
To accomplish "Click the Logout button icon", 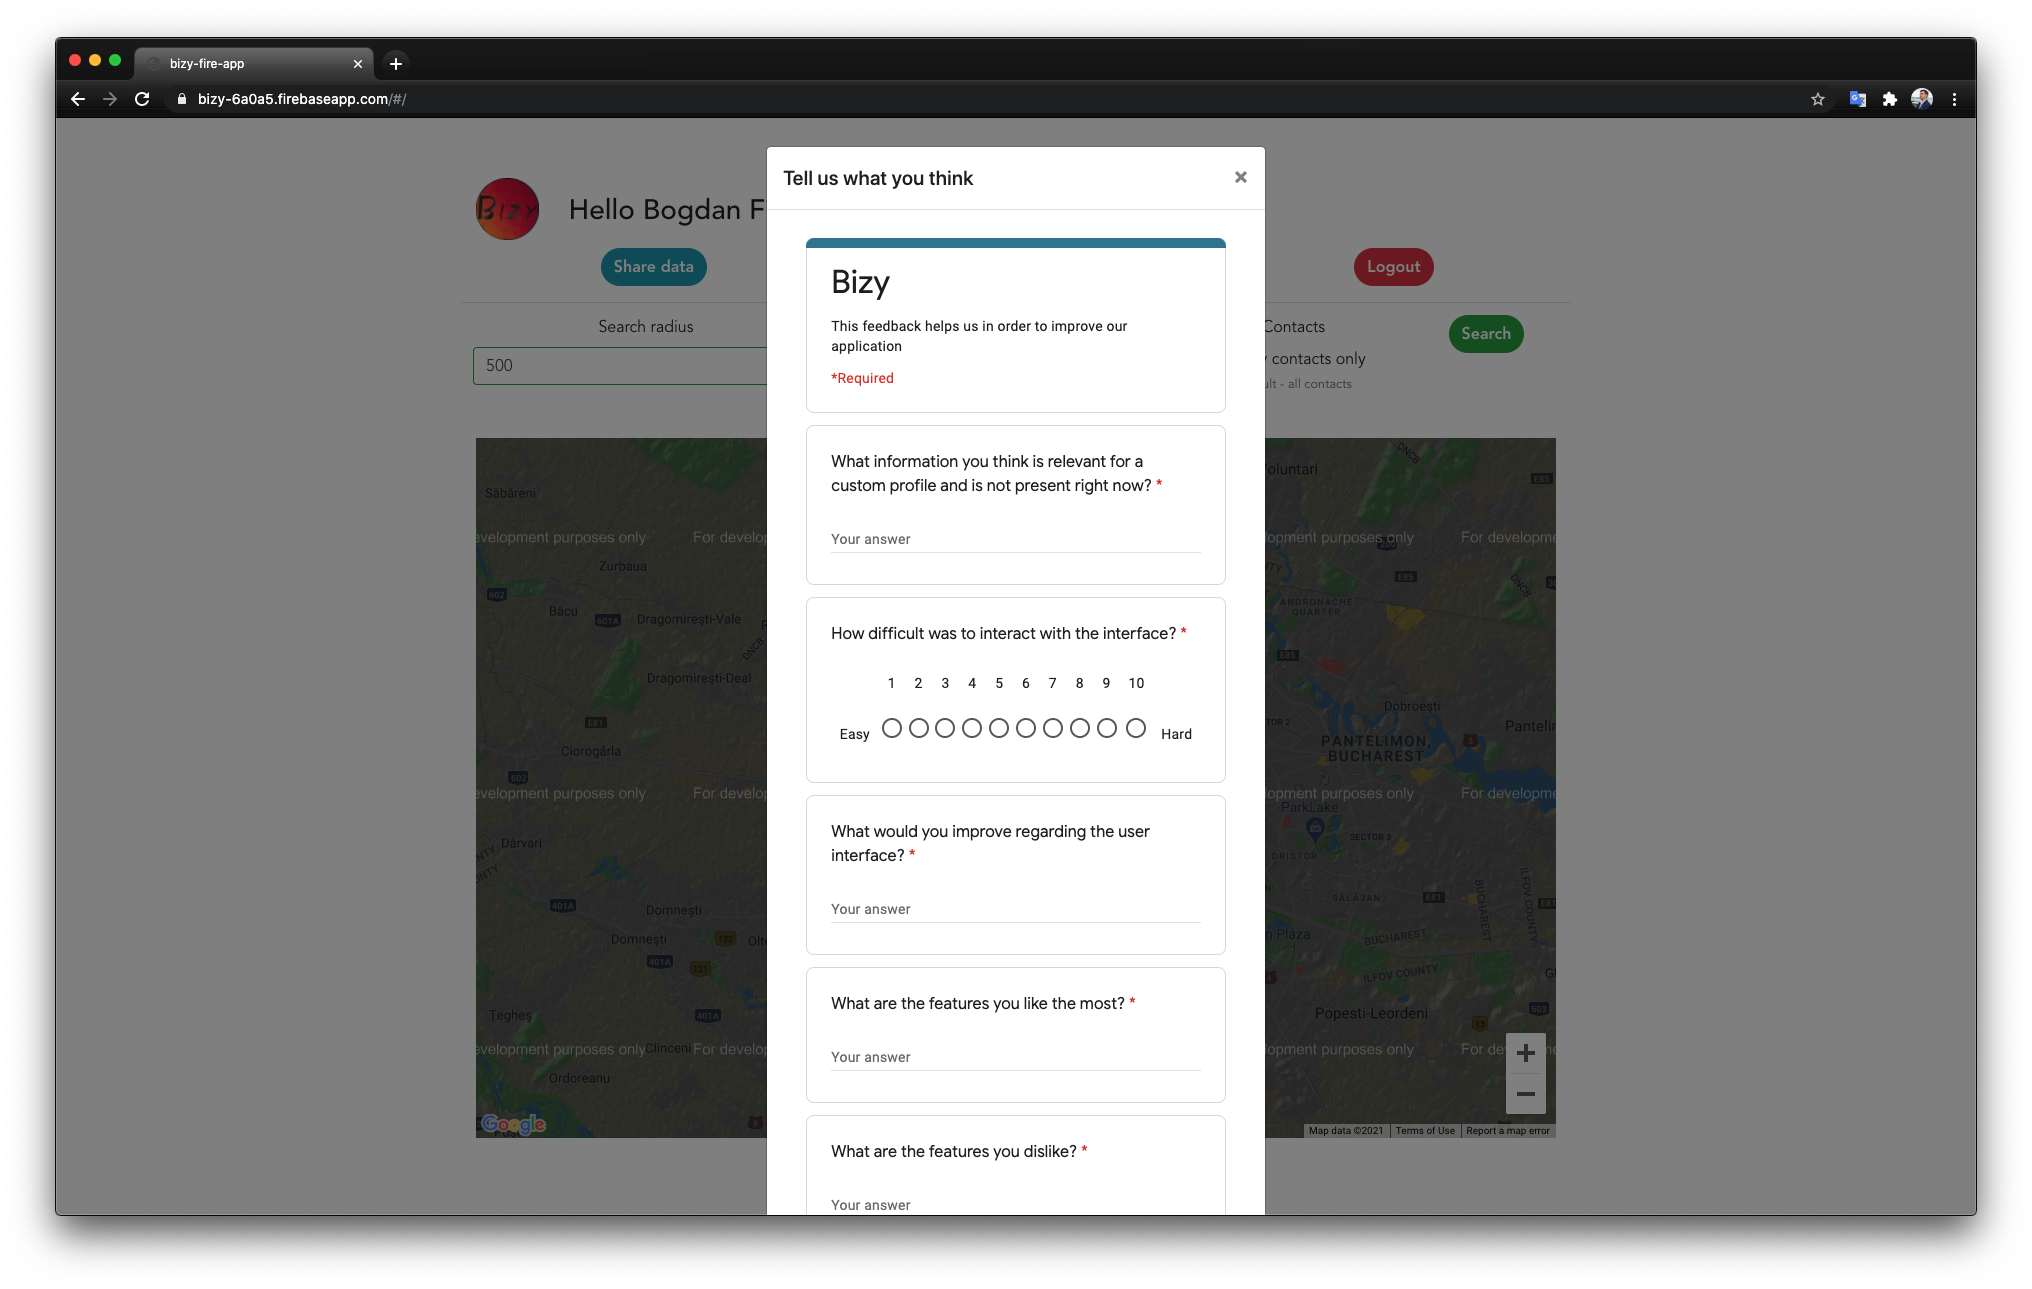I will 1394,267.
